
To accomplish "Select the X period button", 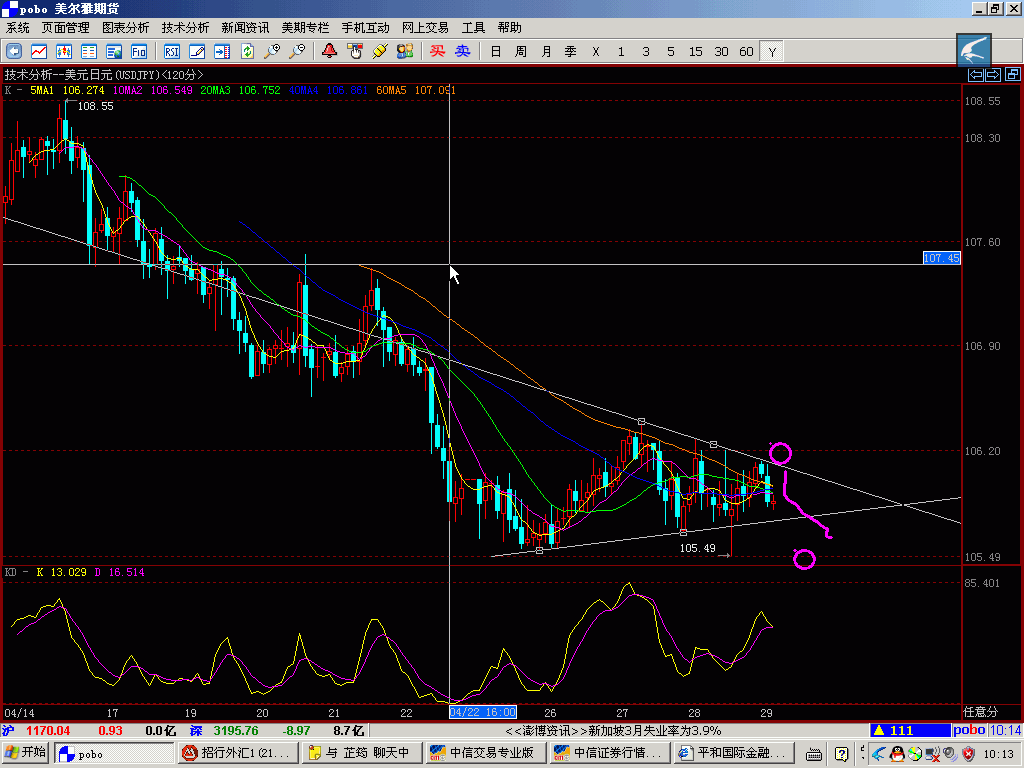I will point(596,52).
